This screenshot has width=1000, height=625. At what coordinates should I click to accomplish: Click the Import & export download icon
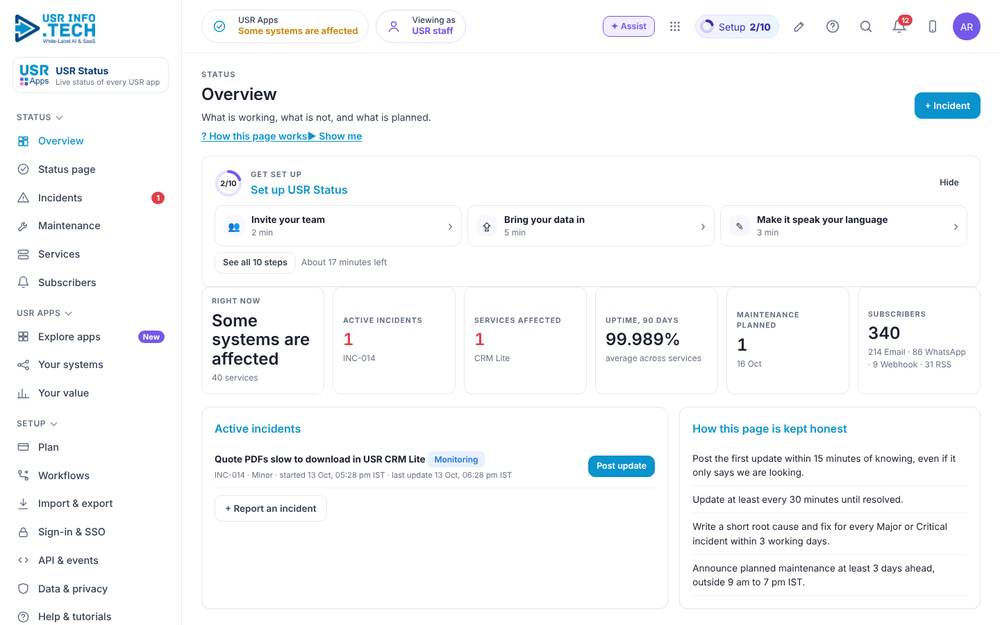23,503
